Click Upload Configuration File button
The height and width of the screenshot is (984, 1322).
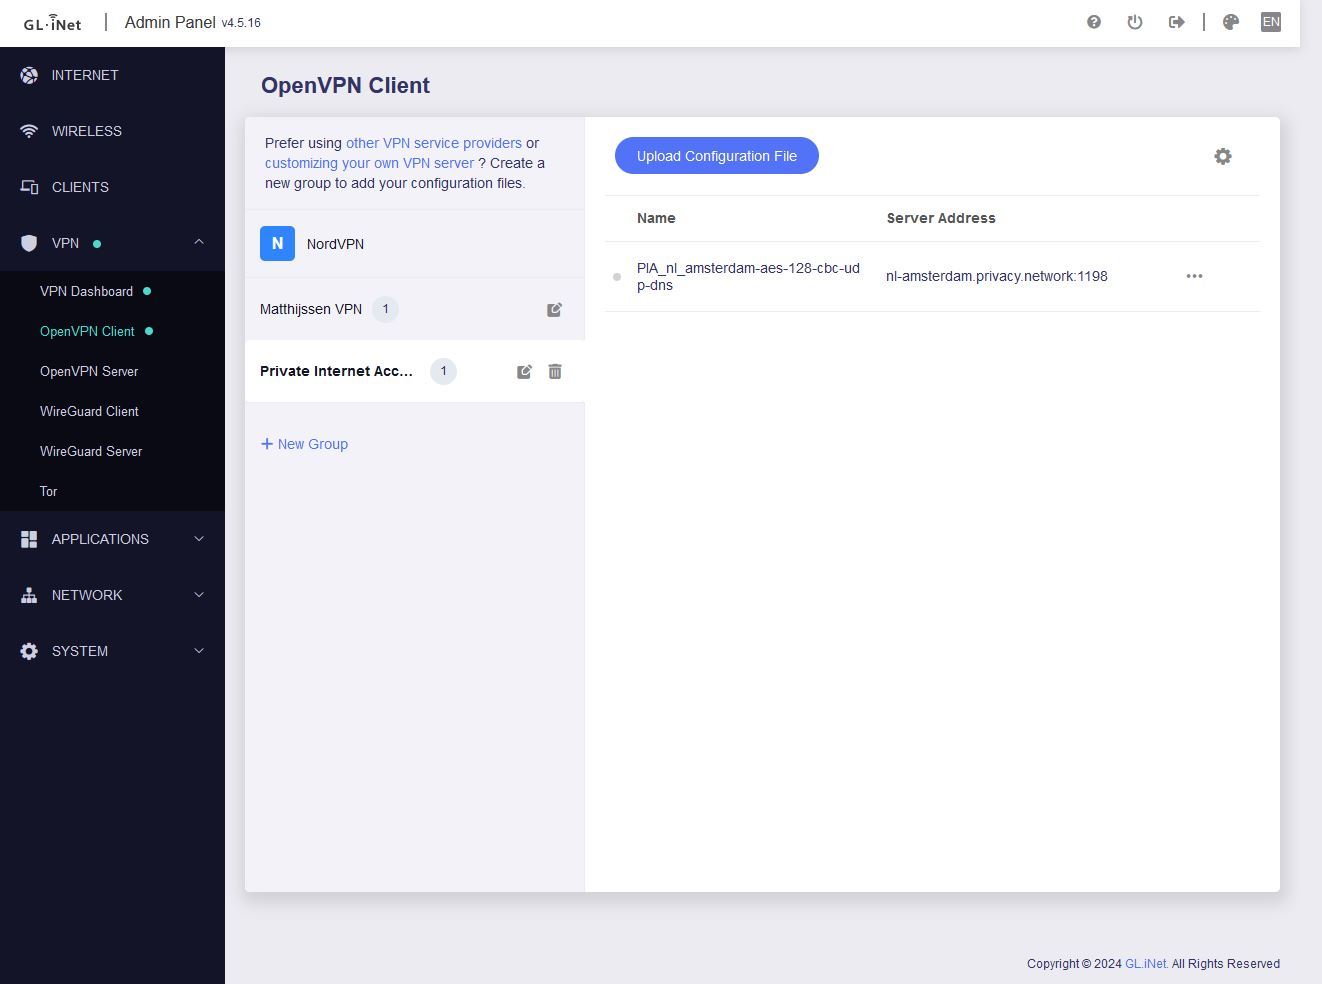pyautogui.click(x=716, y=156)
